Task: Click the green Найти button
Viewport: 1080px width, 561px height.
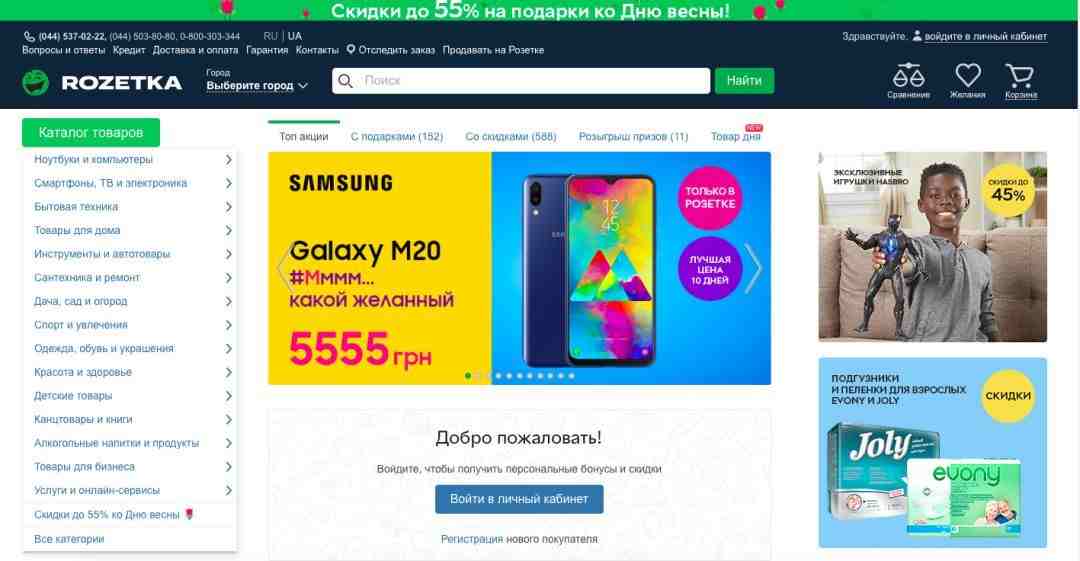Action: [744, 81]
